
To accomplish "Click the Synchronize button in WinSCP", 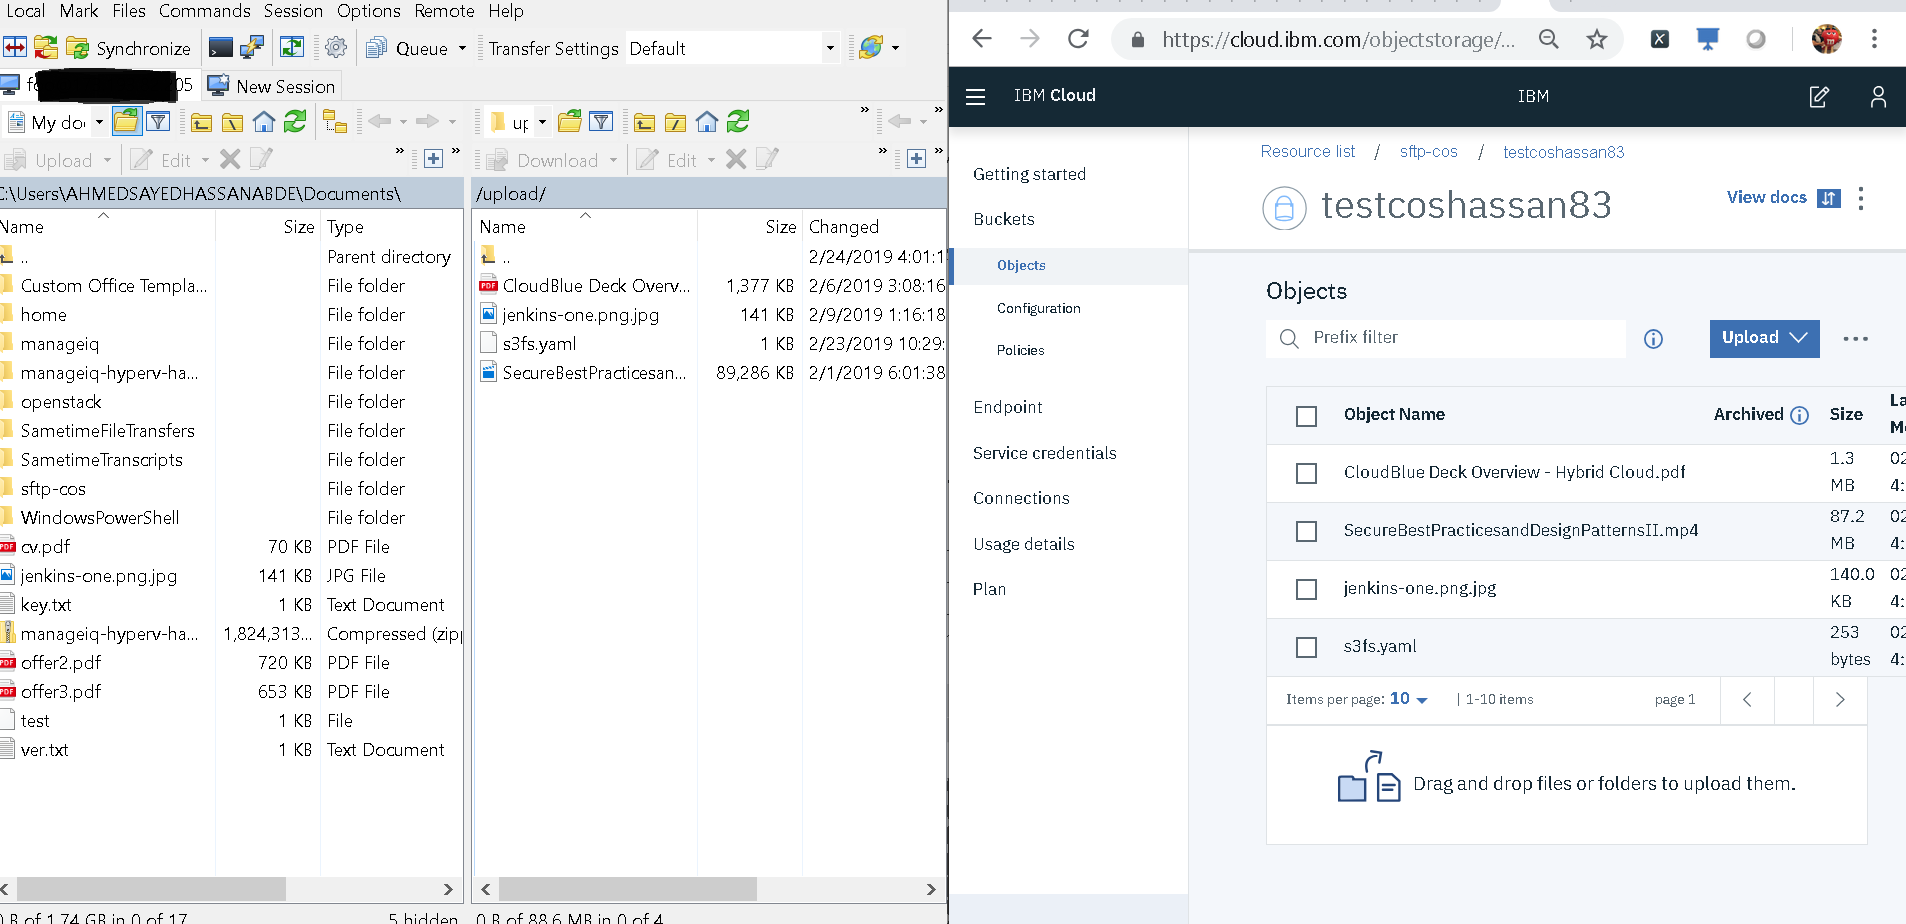I will (129, 48).
